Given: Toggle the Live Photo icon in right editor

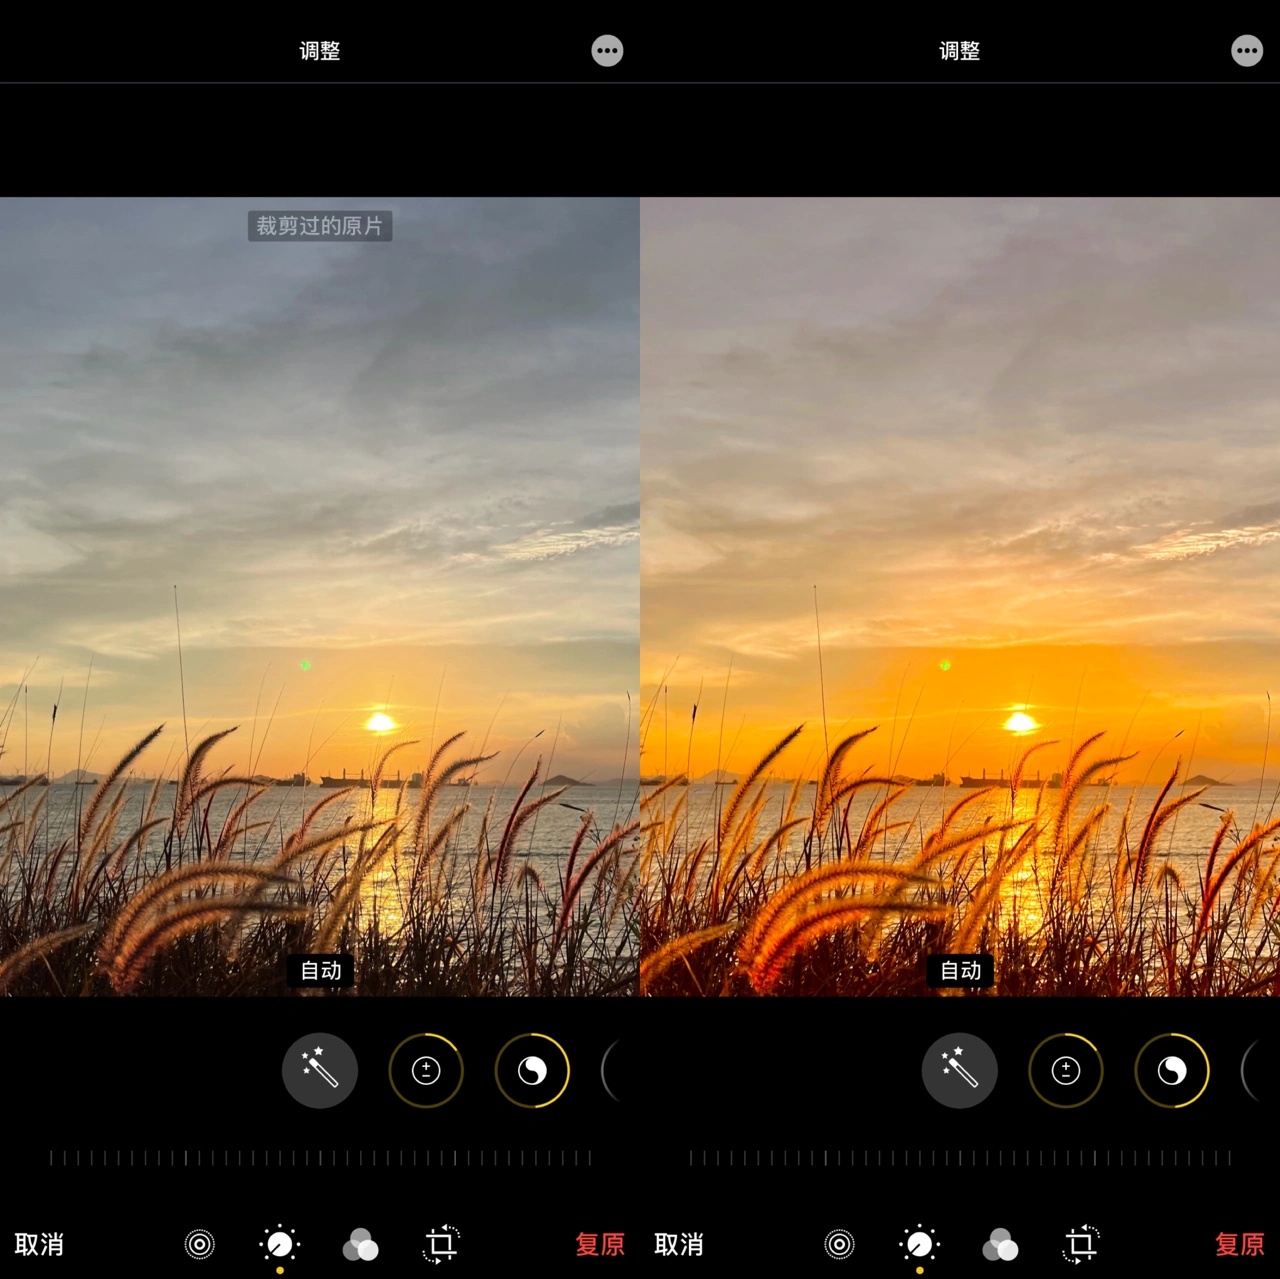Looking at the screenshot, I should [x=840, y=1245].
